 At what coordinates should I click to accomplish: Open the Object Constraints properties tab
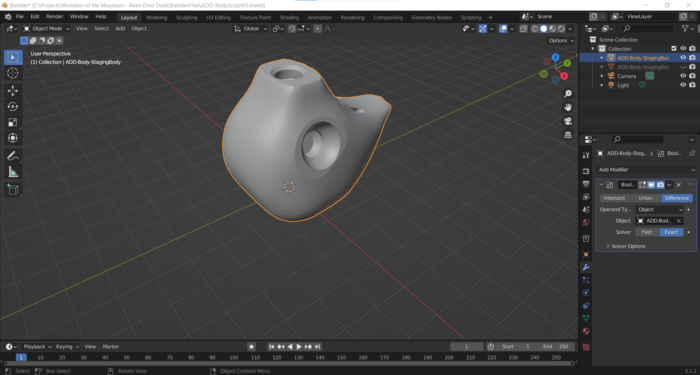[x=586, y=306]
